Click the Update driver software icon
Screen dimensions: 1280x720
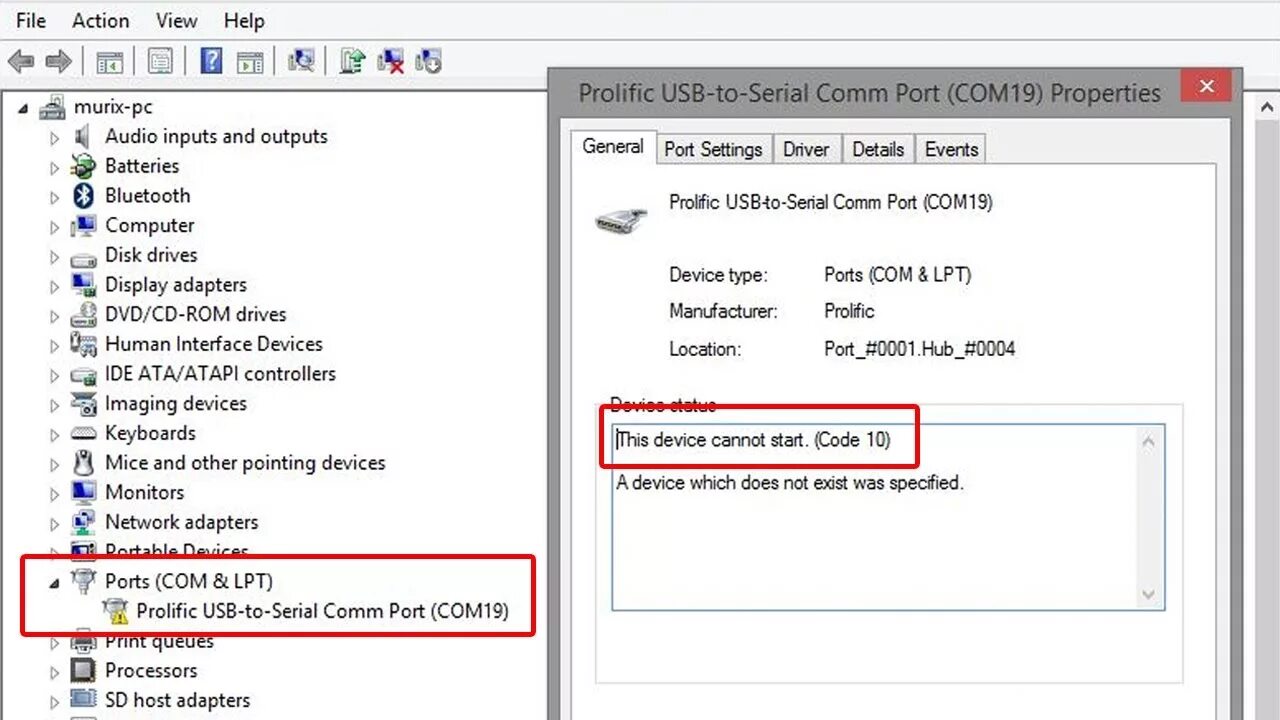click(352, 61)
